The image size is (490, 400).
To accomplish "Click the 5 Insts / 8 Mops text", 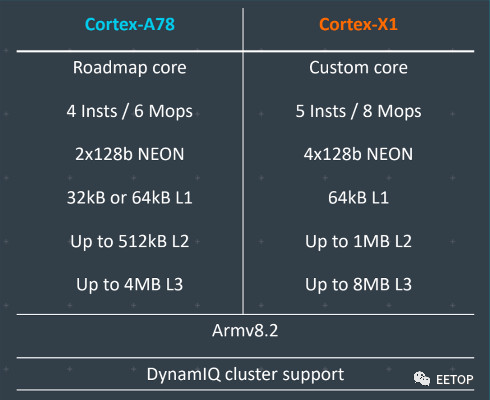I will (358, 111).
